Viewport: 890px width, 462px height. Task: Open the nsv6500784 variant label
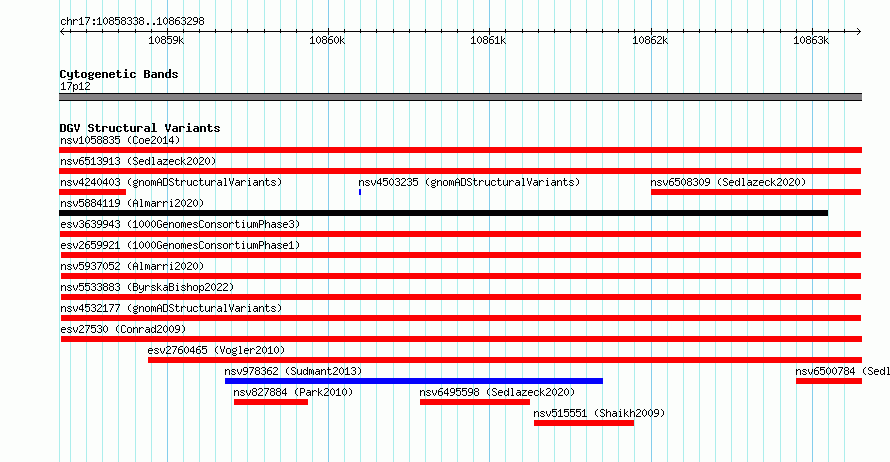842,371
